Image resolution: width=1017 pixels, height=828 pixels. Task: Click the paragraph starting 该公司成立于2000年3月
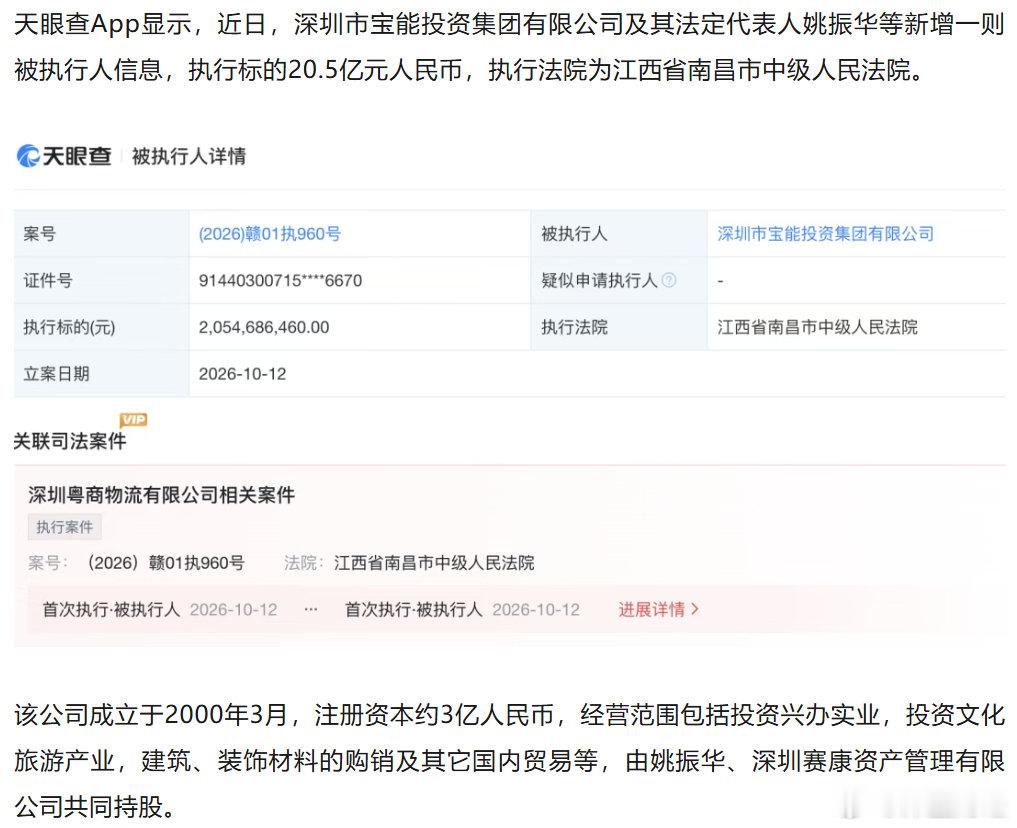tap(508, 761)
